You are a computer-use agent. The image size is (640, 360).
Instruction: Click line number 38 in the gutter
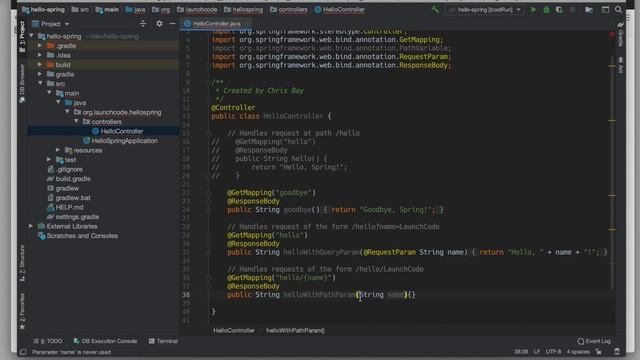tap(186, 294)
